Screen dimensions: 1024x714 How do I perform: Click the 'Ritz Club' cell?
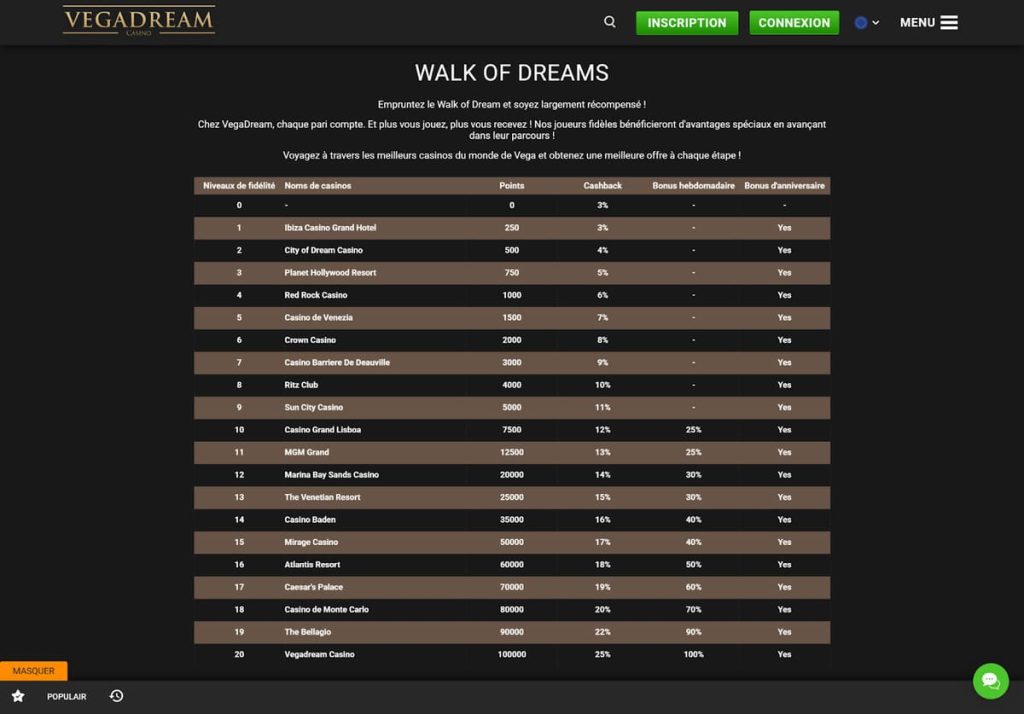[x=301, y=385]
